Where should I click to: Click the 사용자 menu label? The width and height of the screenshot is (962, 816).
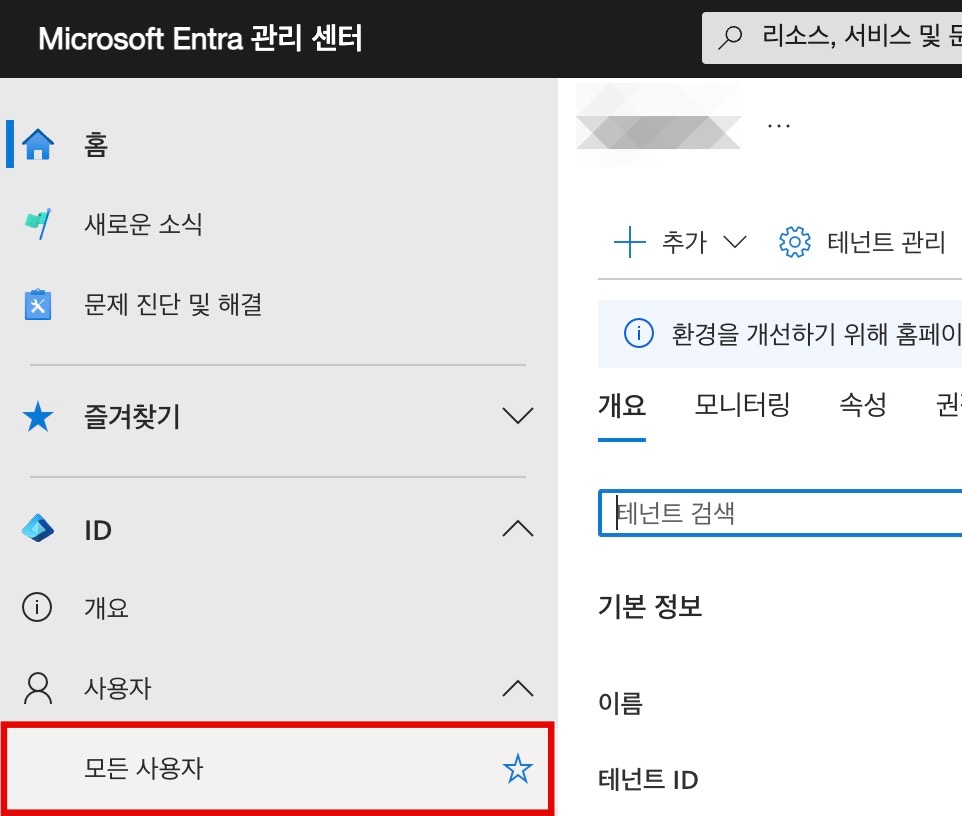tap(117, 688)
